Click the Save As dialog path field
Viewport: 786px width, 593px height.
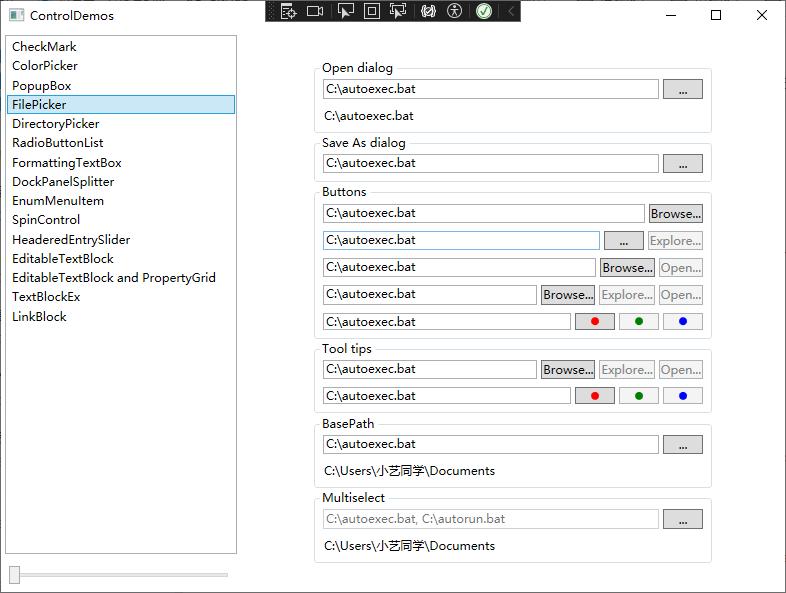coord(490,163)
